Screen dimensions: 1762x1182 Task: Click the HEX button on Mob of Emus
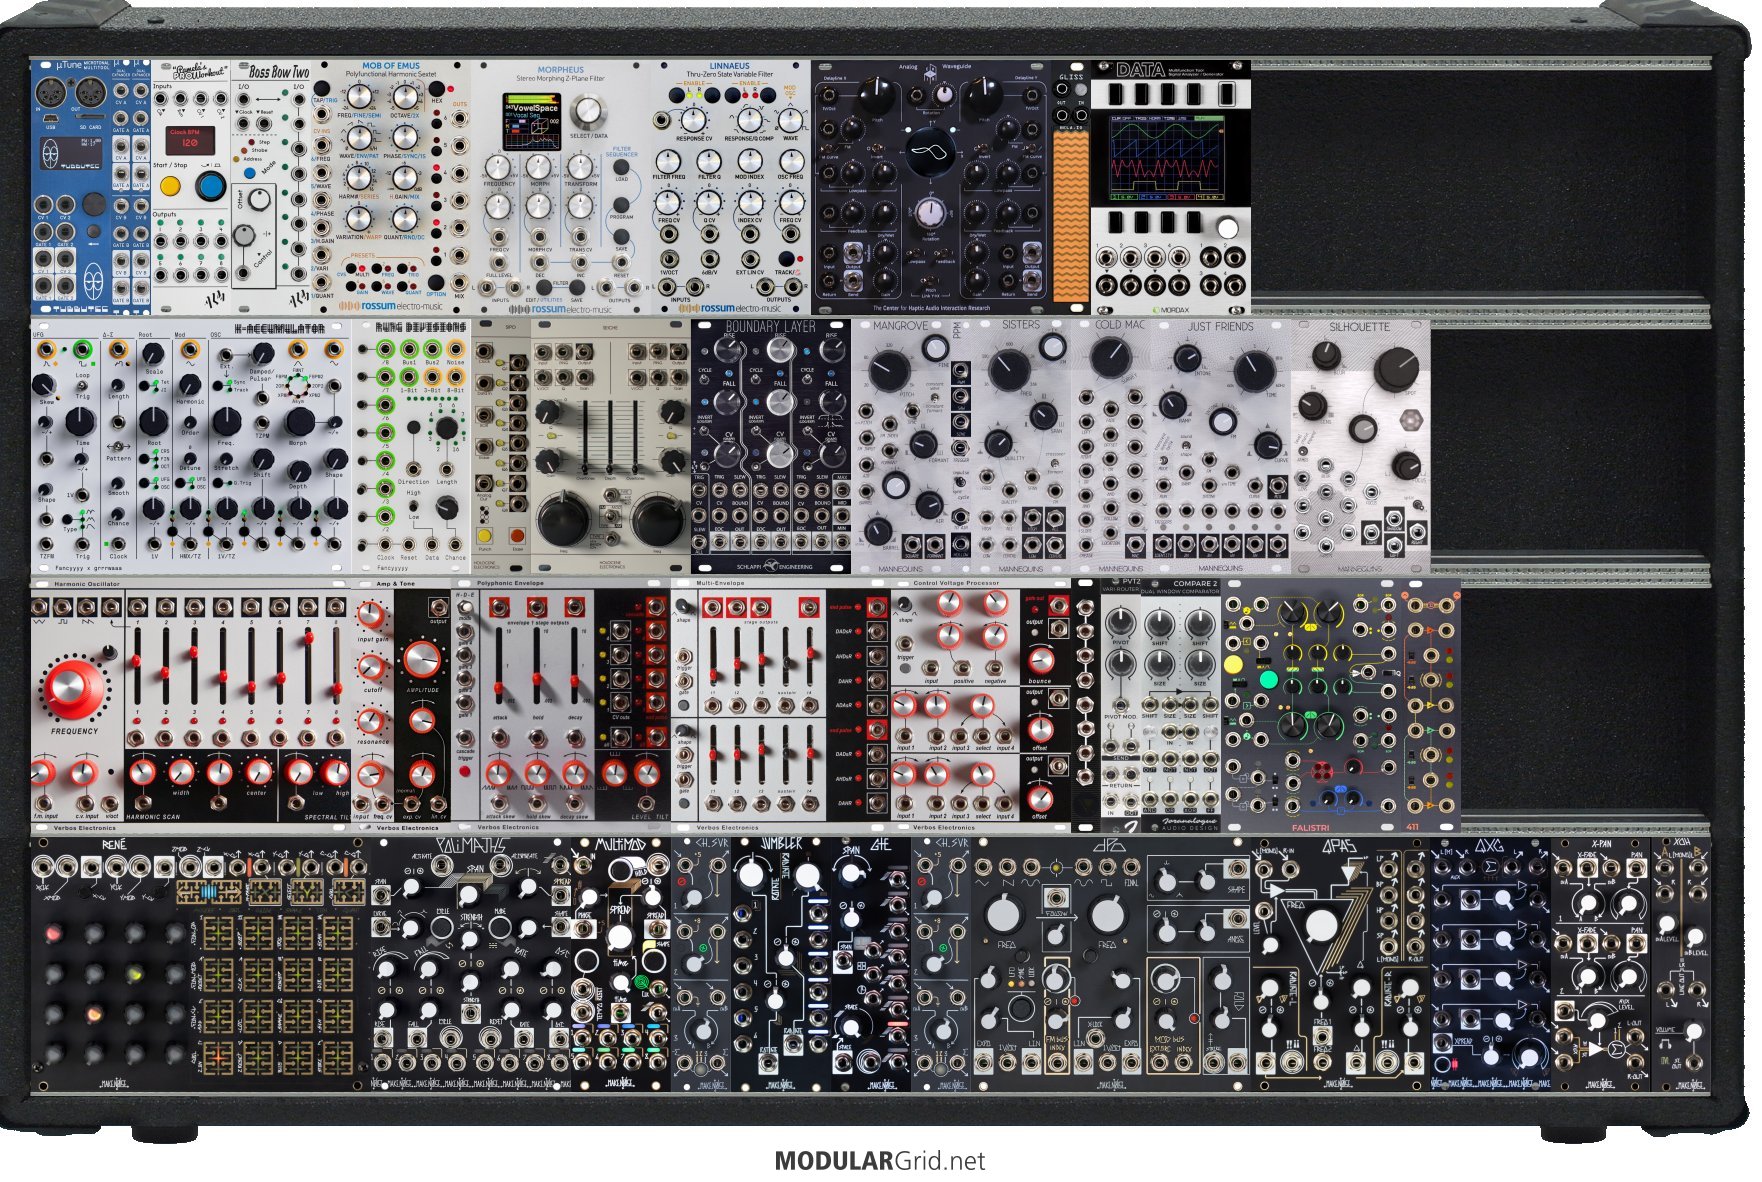click(x=436, y=90)
